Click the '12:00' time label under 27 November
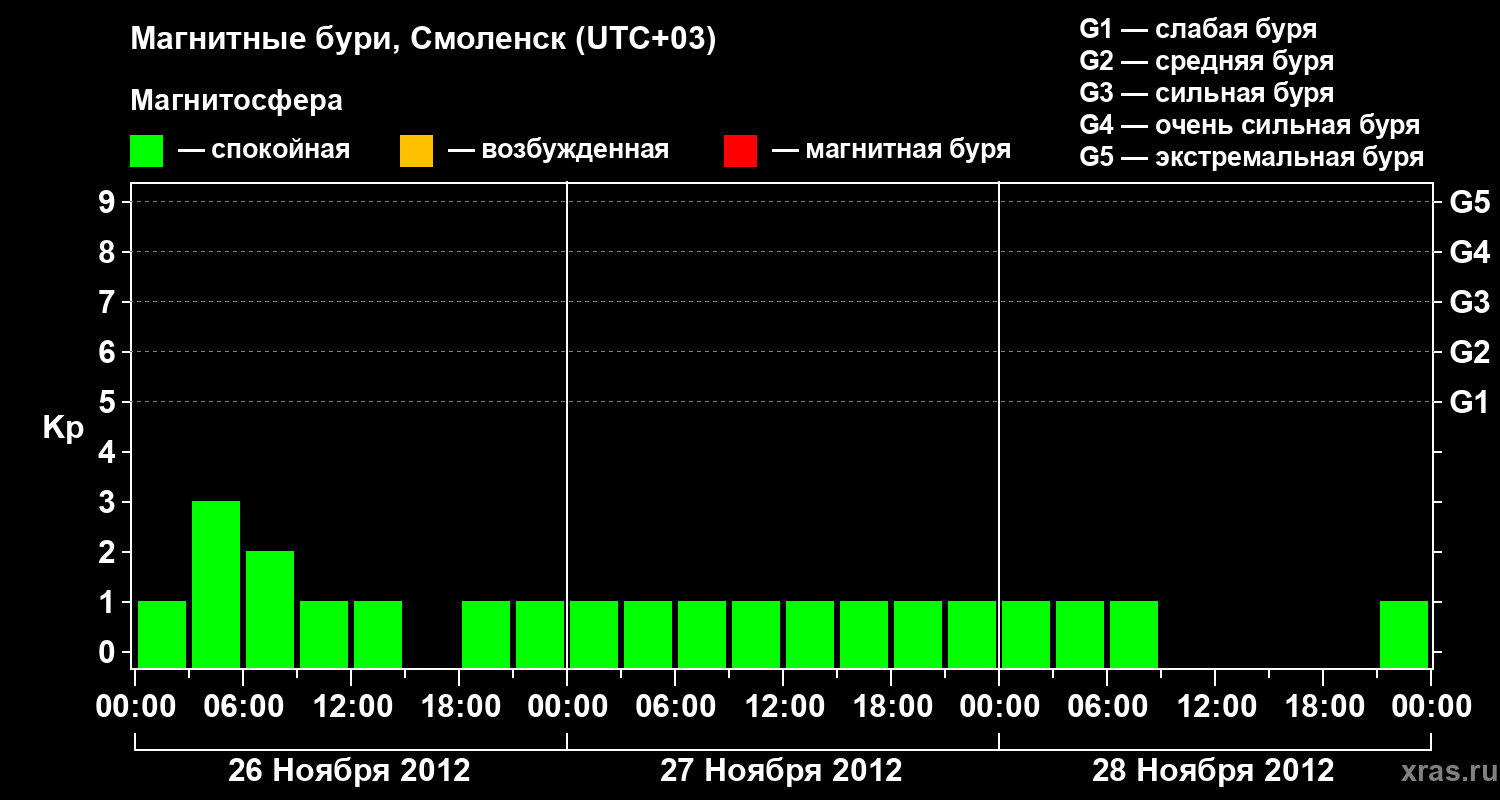Image resolution: width=1500 pixels, height=800 pixels. tap(783, 707)
